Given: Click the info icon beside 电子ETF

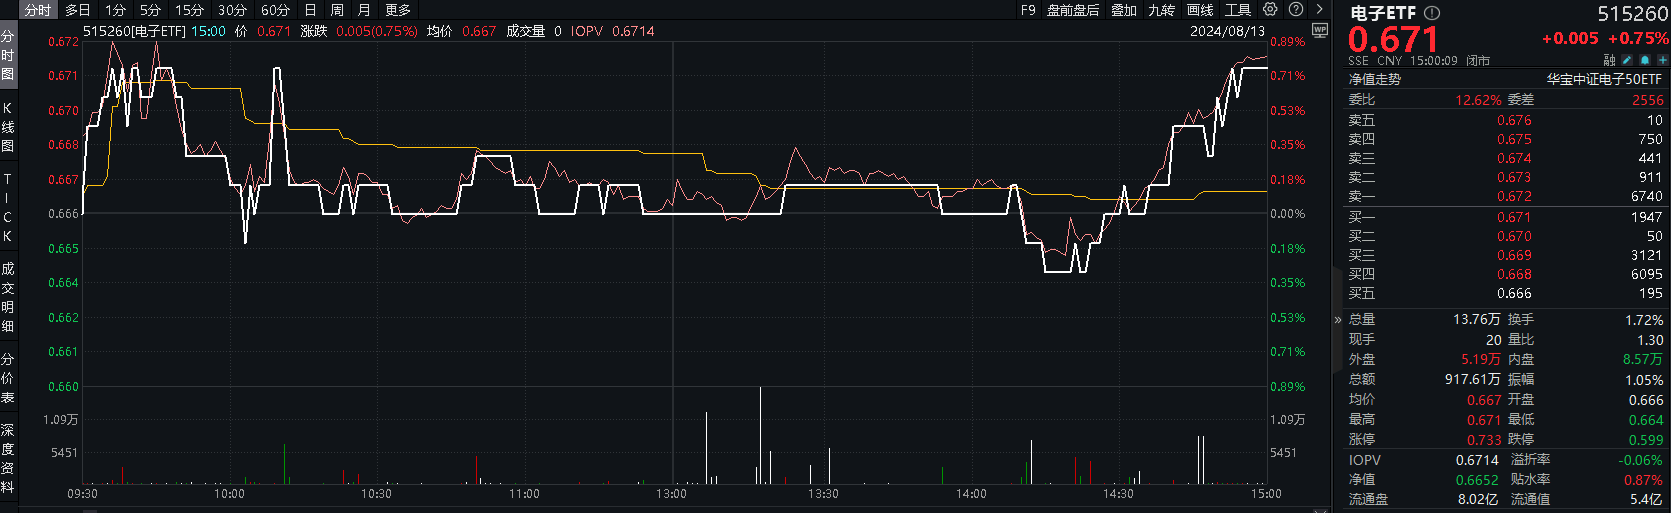Looking at the screenshot, I should (1432, 13).
